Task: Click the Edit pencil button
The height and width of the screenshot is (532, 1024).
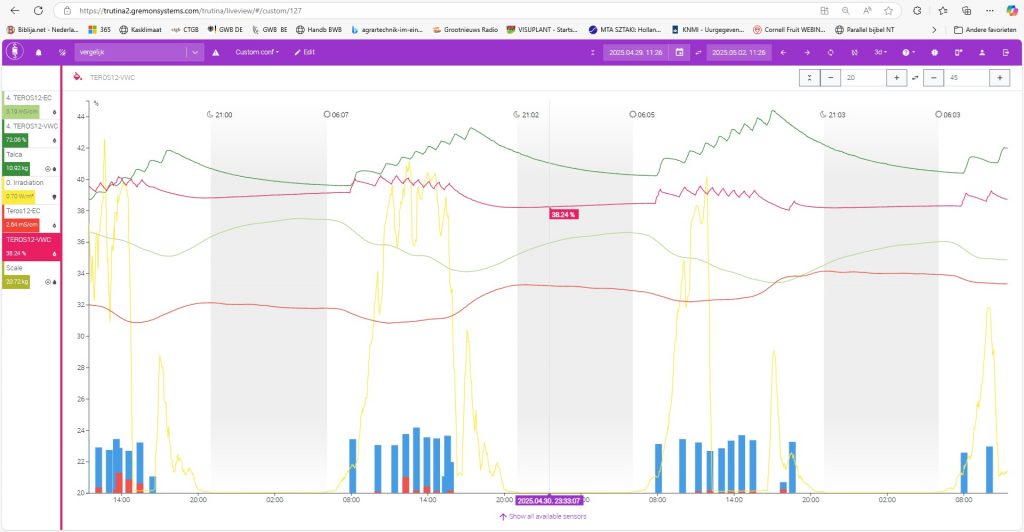Action: point(304,52)
